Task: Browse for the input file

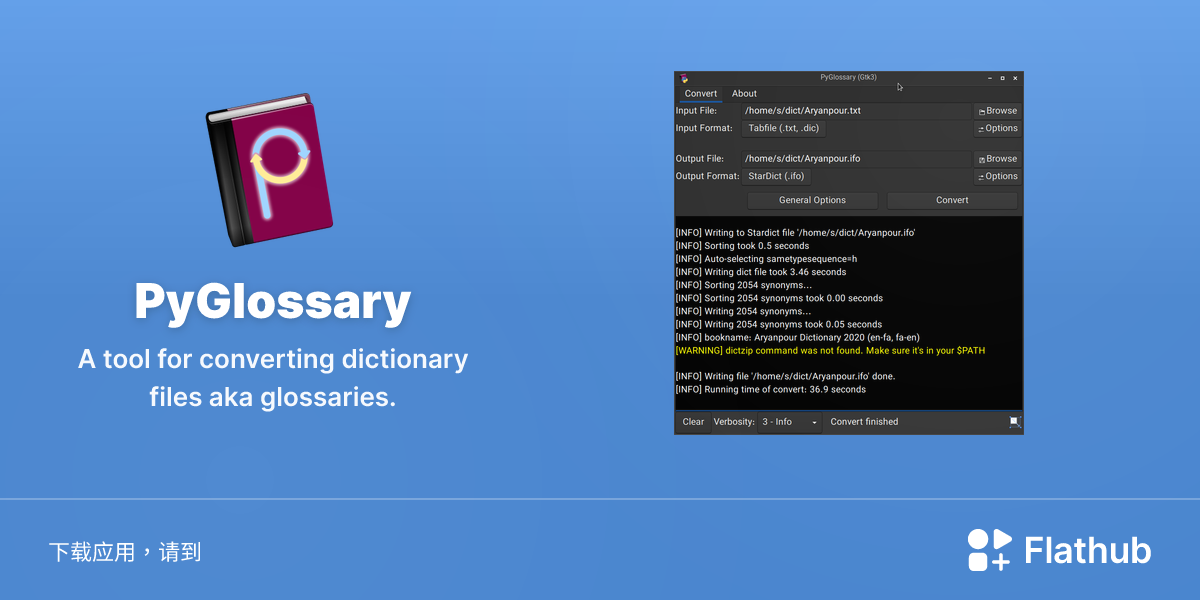Action: [998, 111]
